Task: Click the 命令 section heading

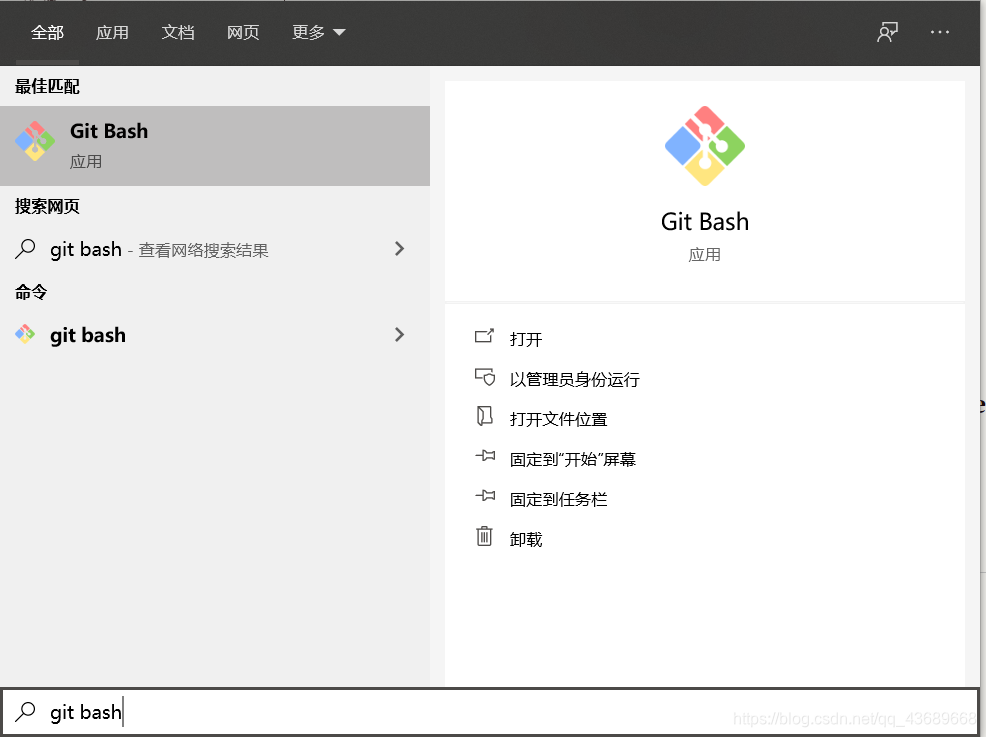Action: 31,292
